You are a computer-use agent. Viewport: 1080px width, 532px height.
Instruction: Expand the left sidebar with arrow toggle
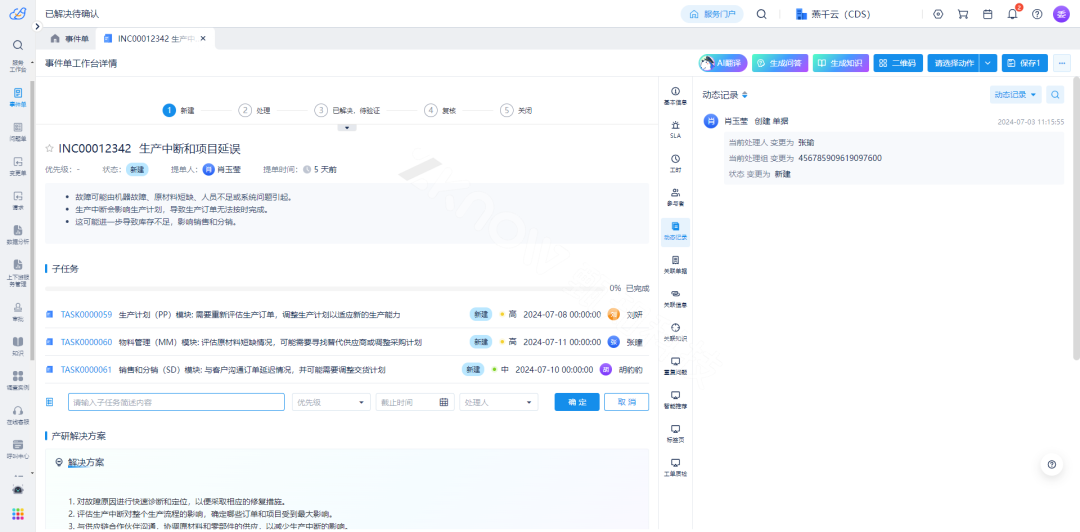[33, 62]
